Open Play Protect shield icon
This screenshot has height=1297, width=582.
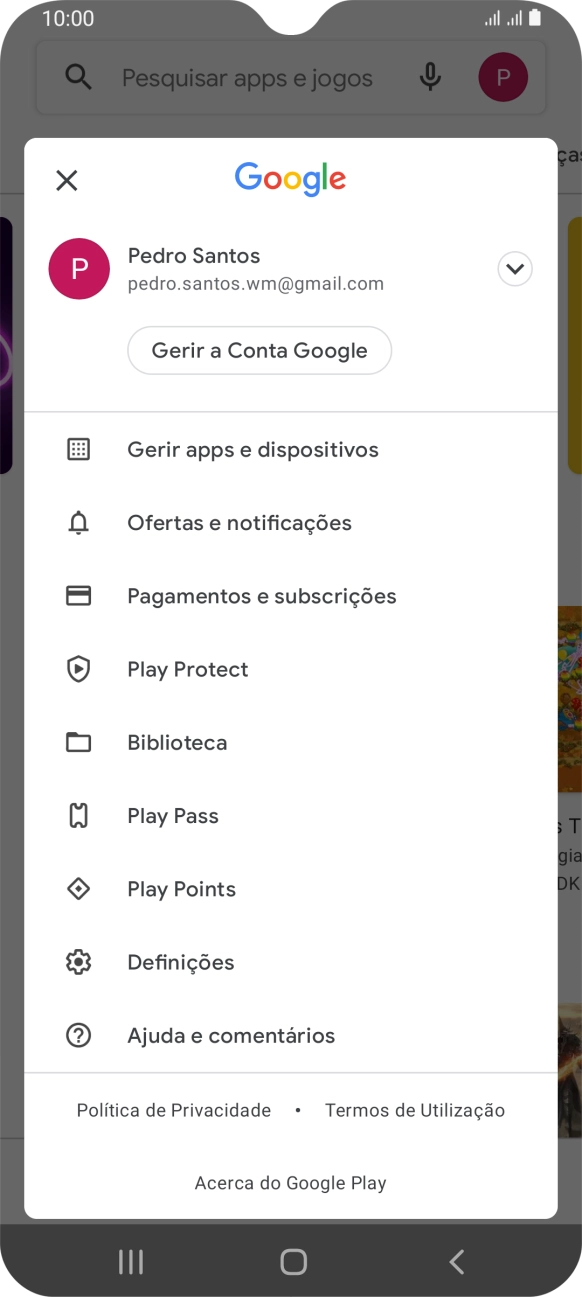[79, 669]
